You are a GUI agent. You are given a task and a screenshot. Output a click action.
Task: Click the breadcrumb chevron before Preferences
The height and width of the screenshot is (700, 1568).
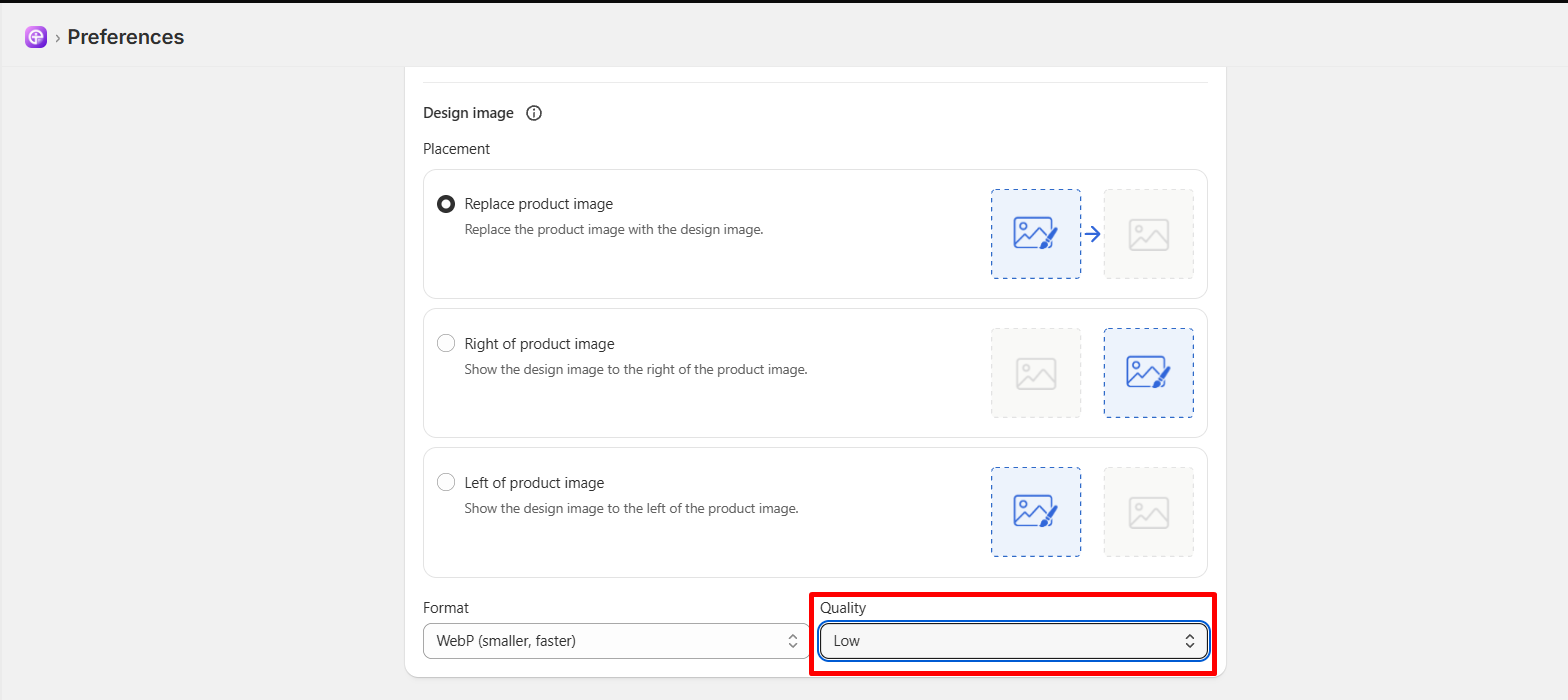tap(57, 38)
